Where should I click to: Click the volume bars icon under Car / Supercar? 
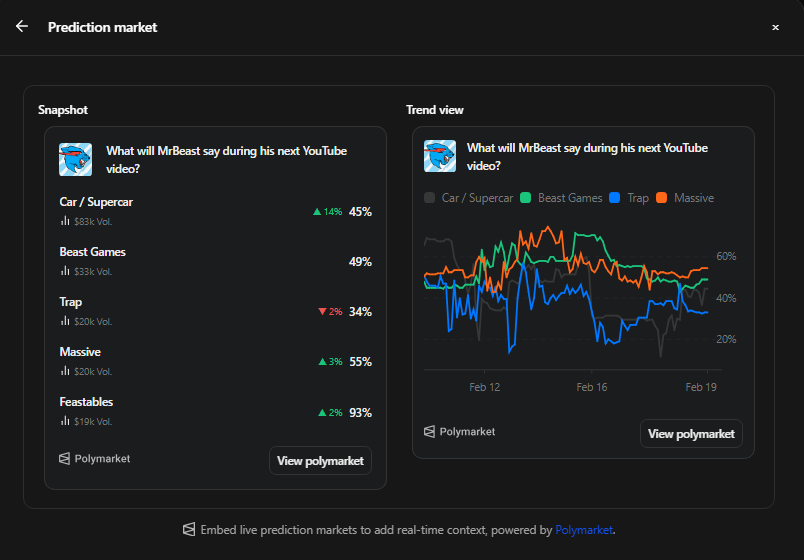click(65, 221)
